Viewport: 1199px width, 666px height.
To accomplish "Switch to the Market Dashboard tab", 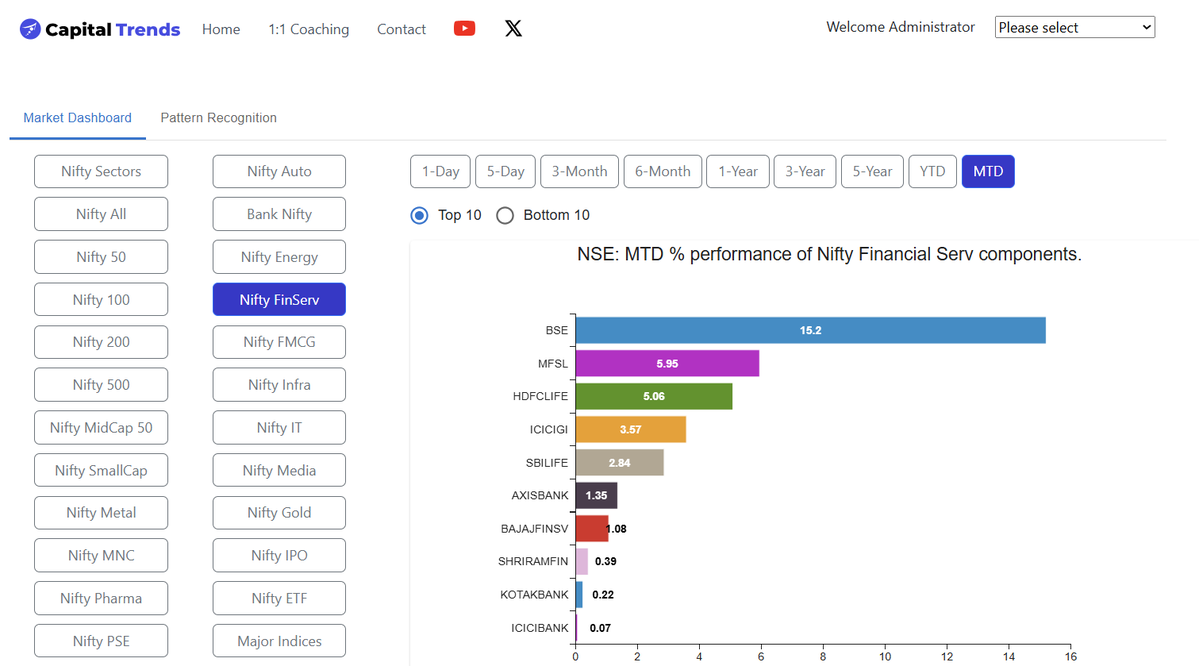I will click(77, 118).
